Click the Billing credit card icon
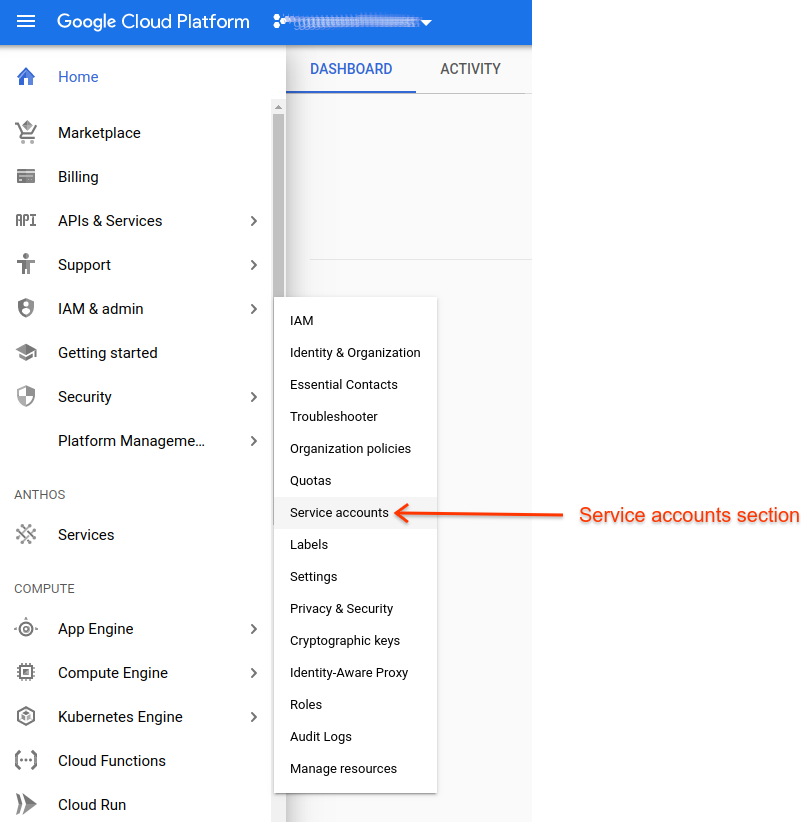The height and width of the screenshot is (822, 801). click(x=26, y=177)
